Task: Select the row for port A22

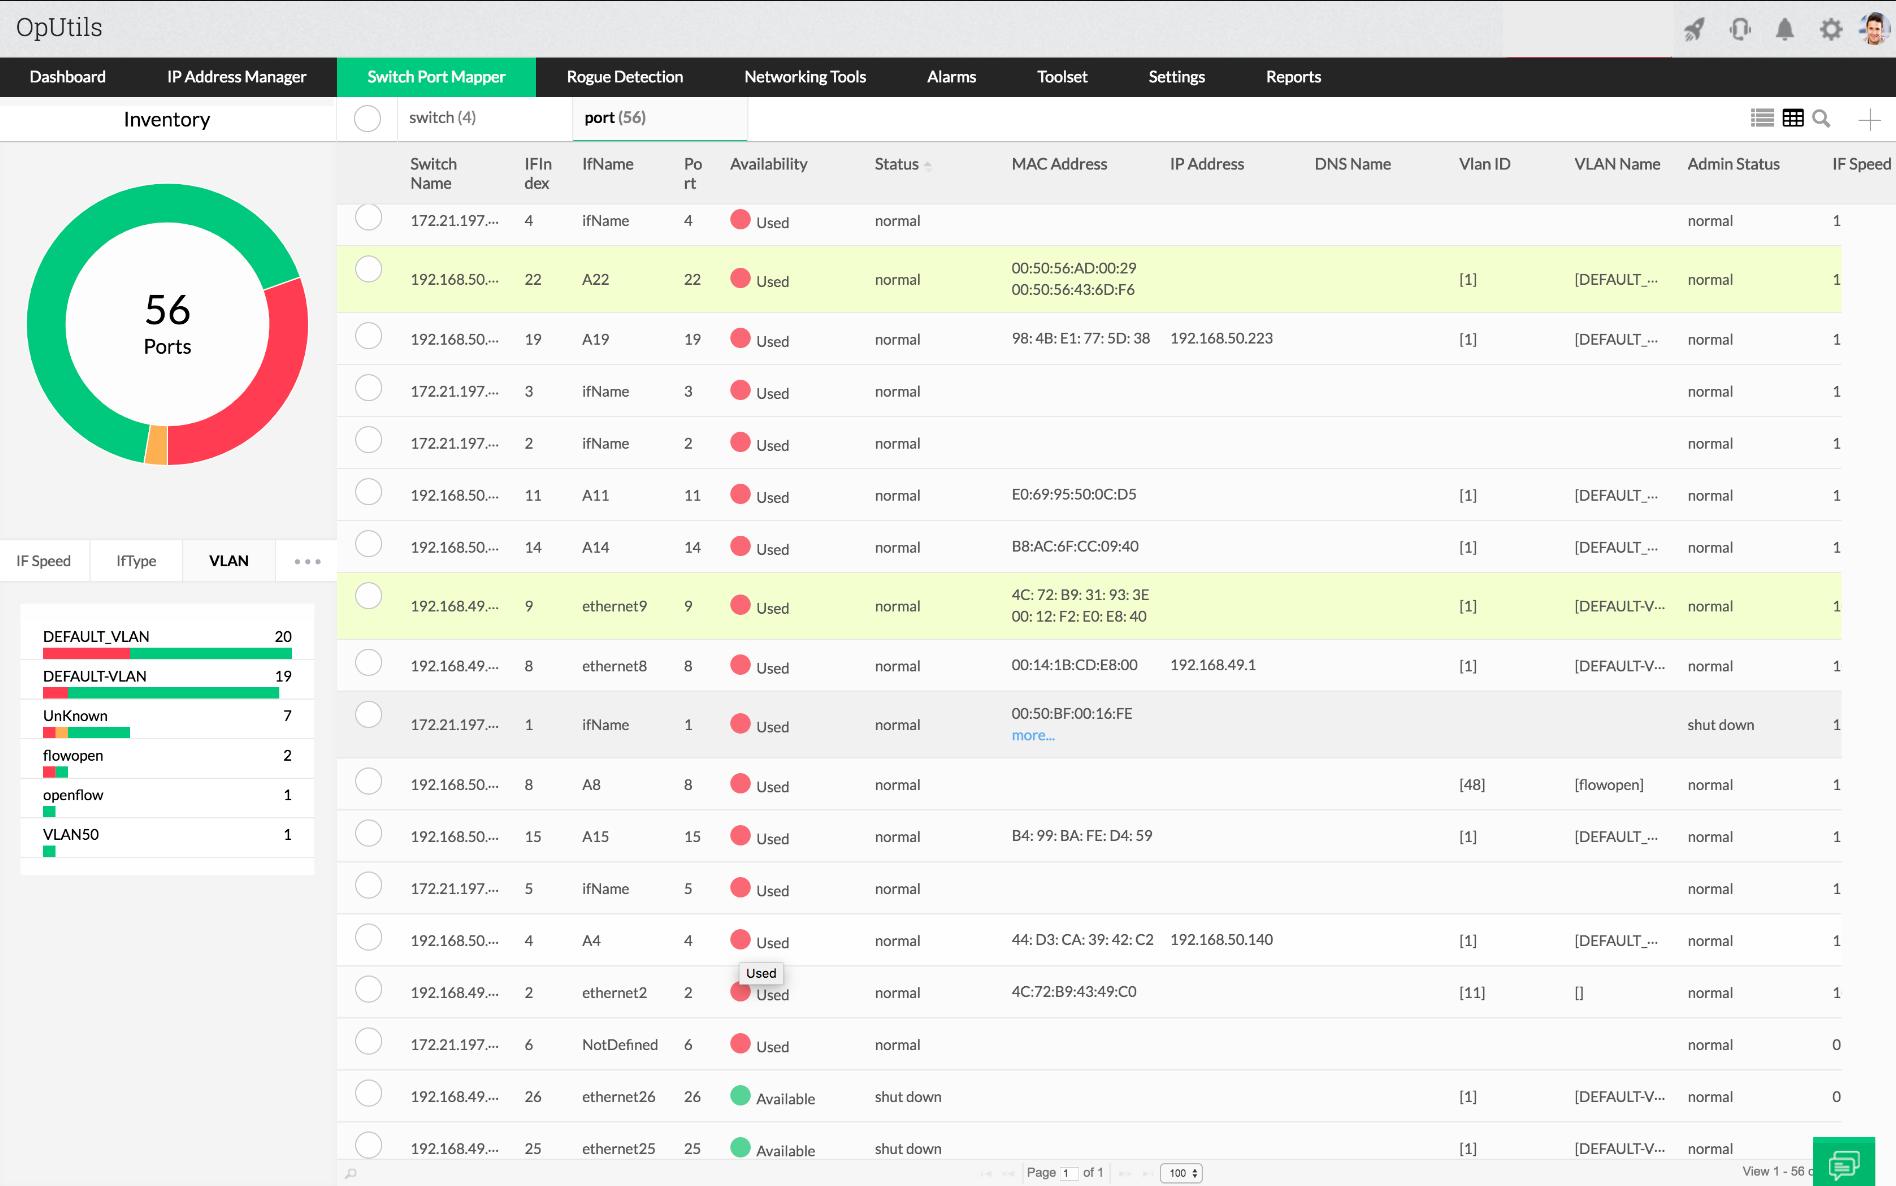Action: (369, 268)
